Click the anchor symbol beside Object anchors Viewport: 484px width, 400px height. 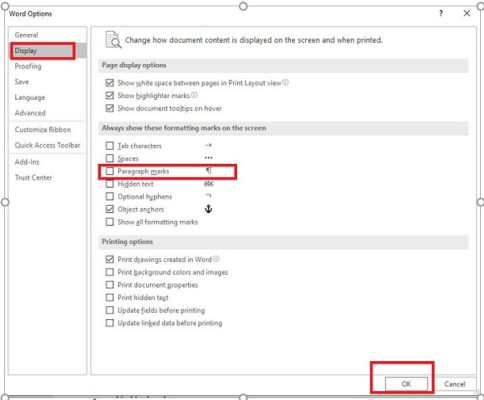208,209
